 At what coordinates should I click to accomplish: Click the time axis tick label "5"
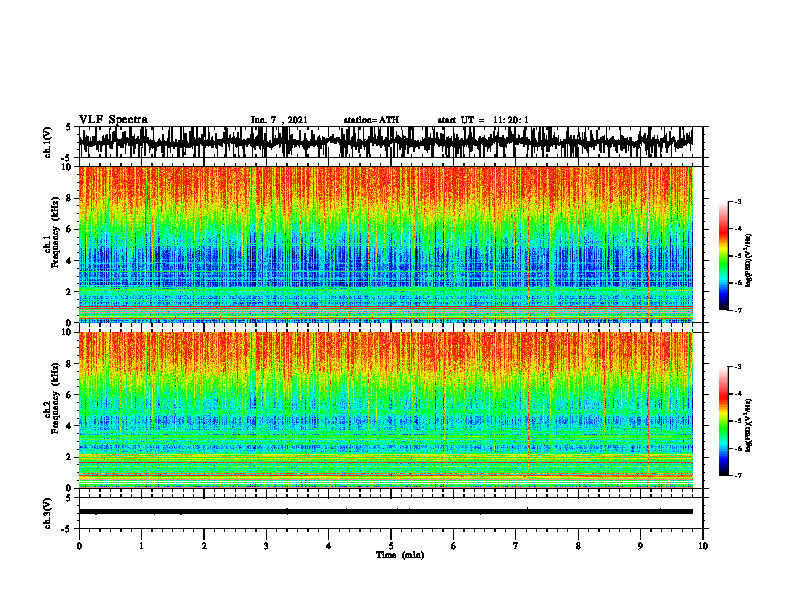(x=391, y=546)
